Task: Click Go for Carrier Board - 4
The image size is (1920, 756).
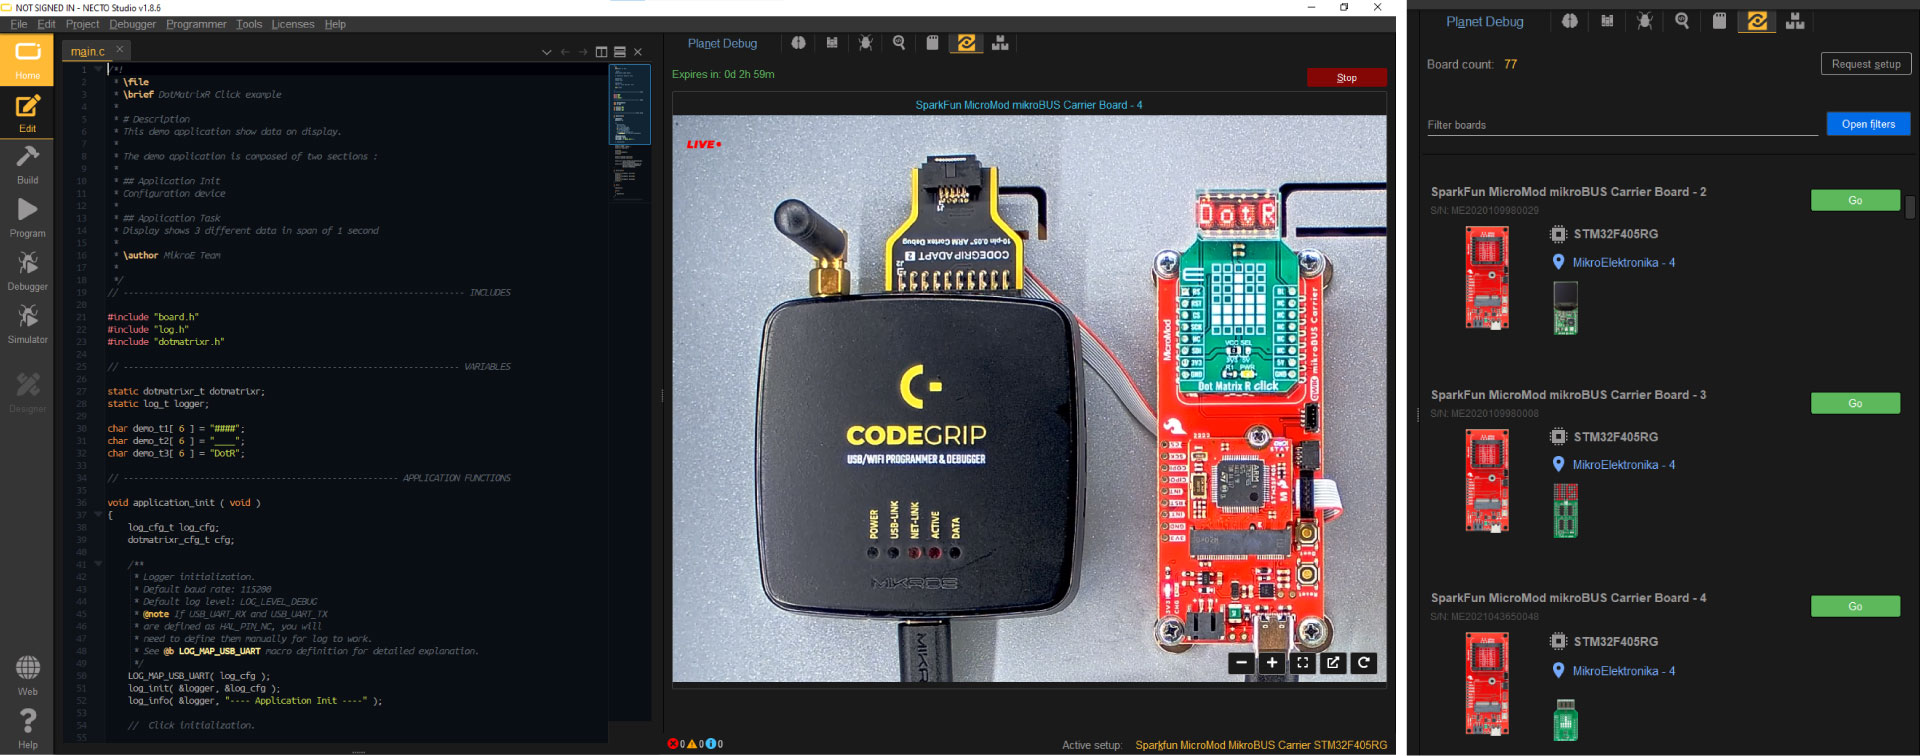Action: coord(1855,606)
